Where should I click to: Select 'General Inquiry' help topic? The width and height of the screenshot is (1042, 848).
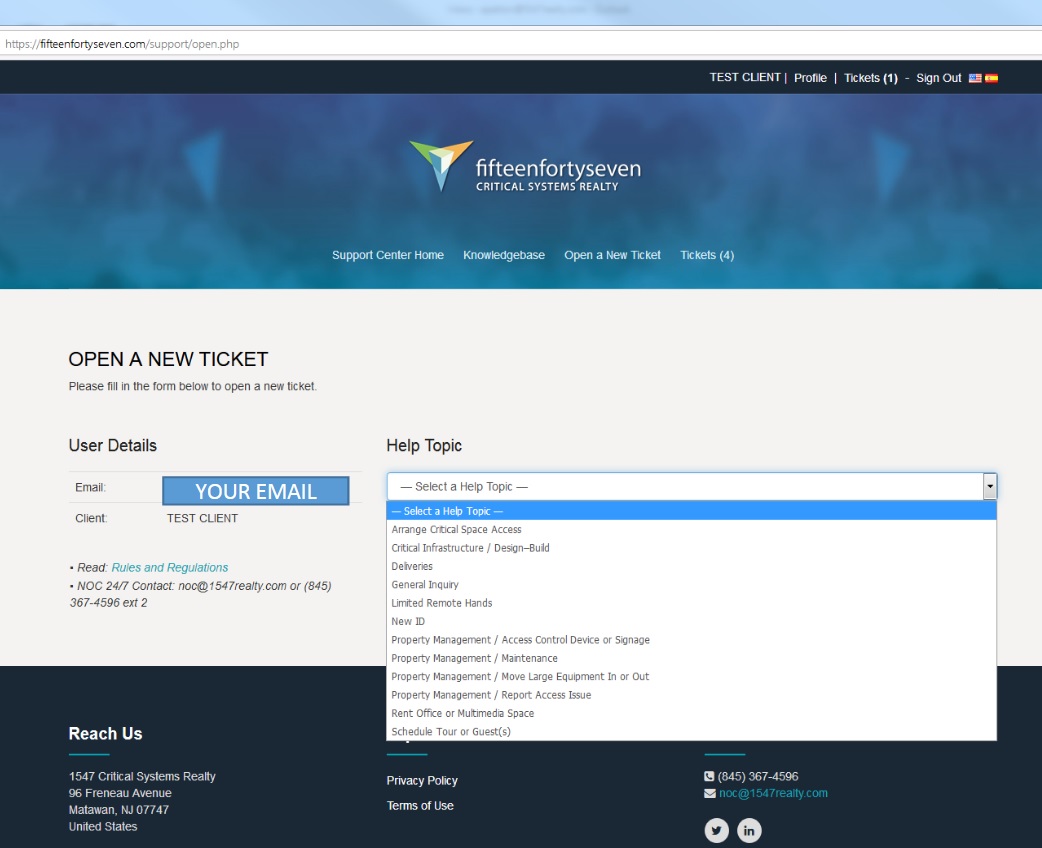(x=425, y=585)
